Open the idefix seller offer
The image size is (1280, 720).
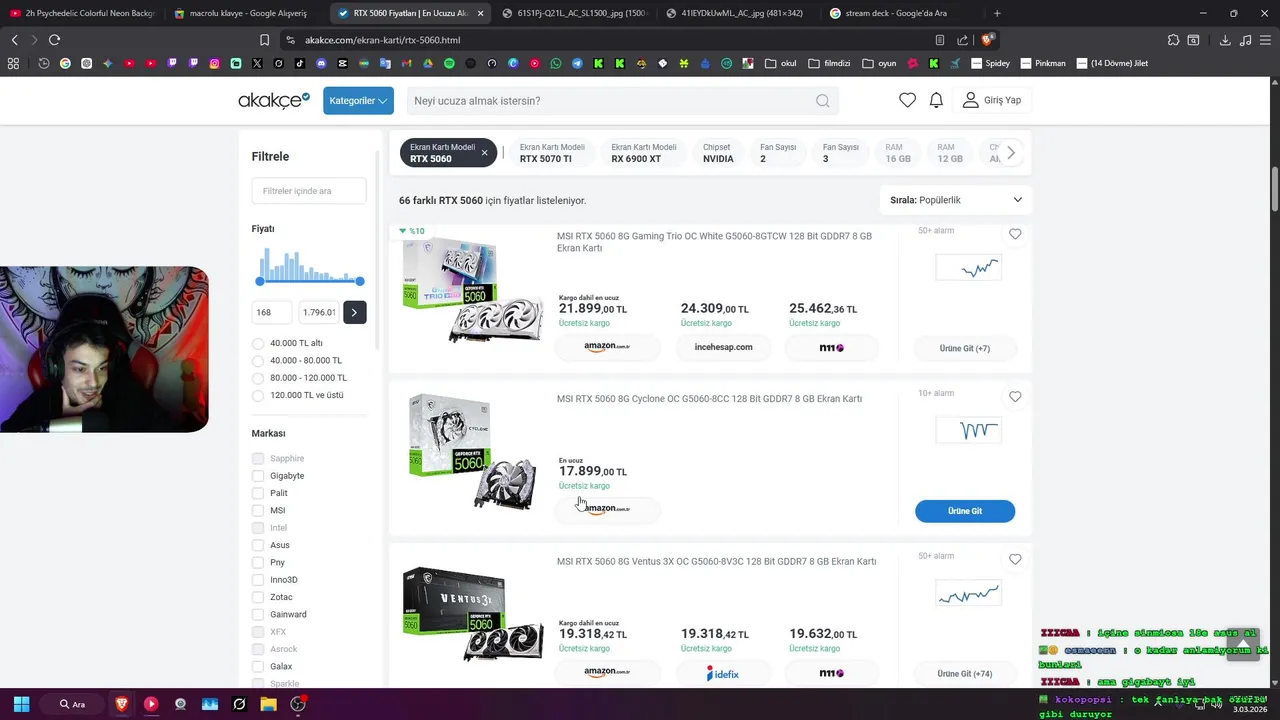click(x=723, y=674)
